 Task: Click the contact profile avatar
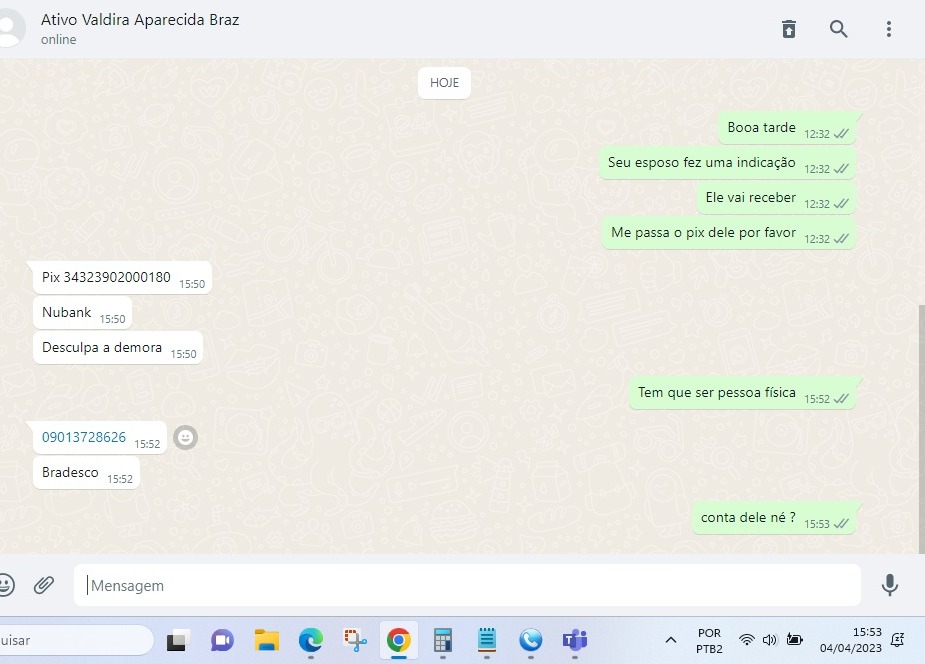pos(8,28)
